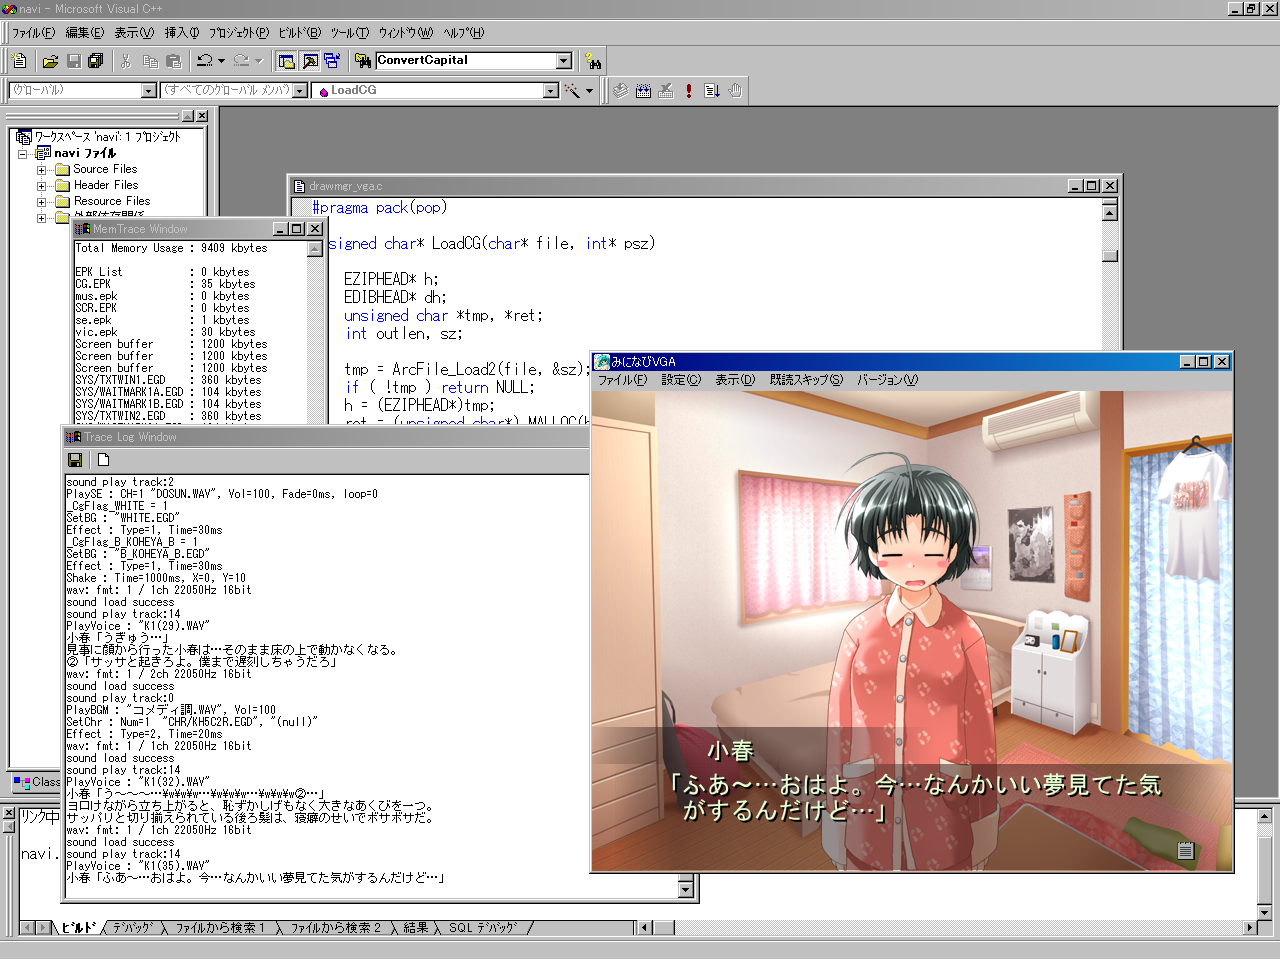Open the LoadCG members combo dropdown

click(x=550, y=91)
